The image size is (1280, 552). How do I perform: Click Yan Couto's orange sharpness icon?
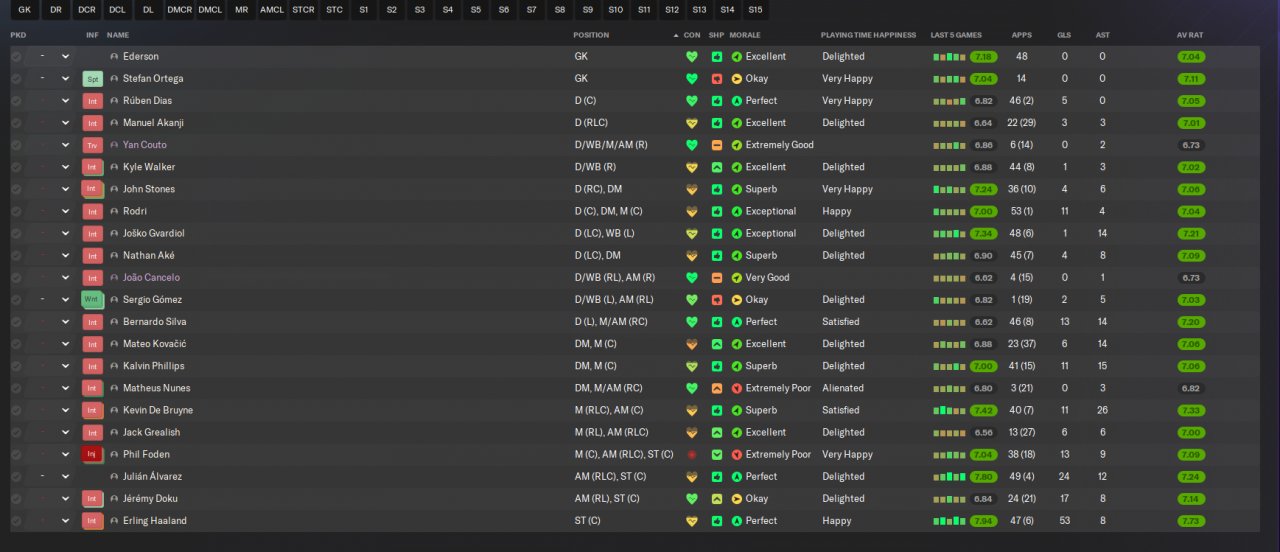tap(716, 145)
